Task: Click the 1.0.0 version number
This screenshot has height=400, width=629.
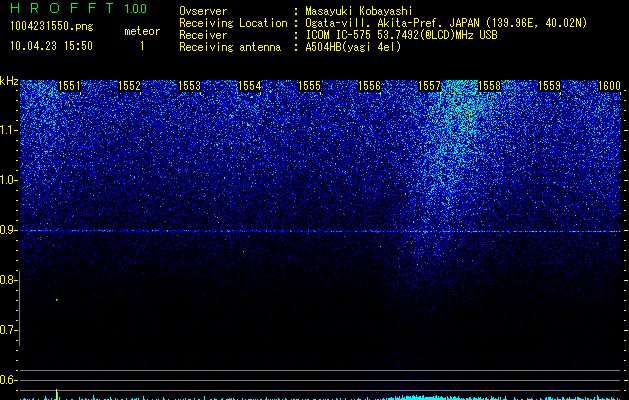Action: [135, 8]
